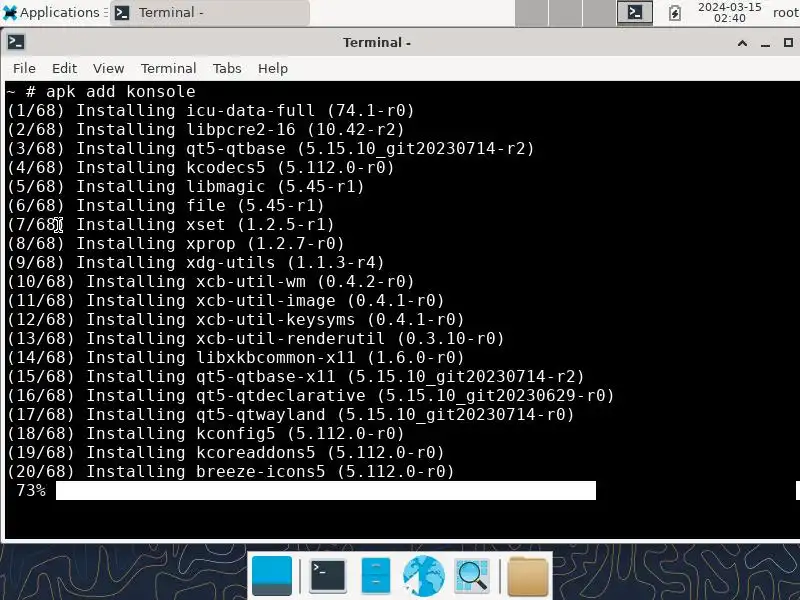800x600 pixels.
Task: Click the 'Terminal -' window title bar
Action: [x=377, y=42]
